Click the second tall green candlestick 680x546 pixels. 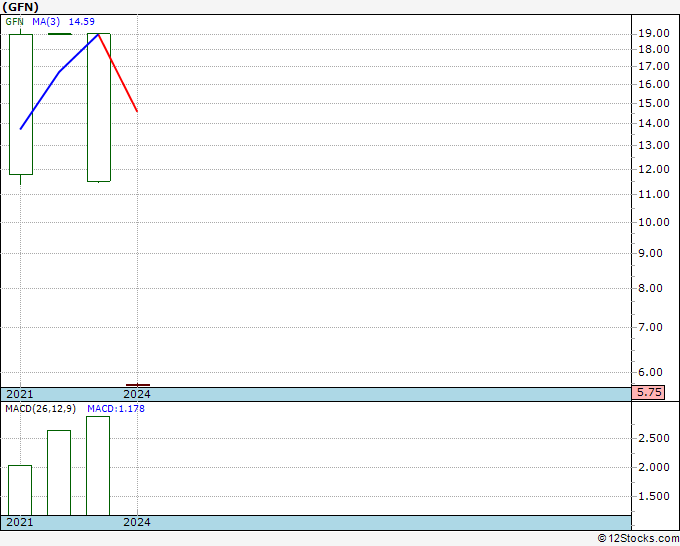click(x=99, y=108)
